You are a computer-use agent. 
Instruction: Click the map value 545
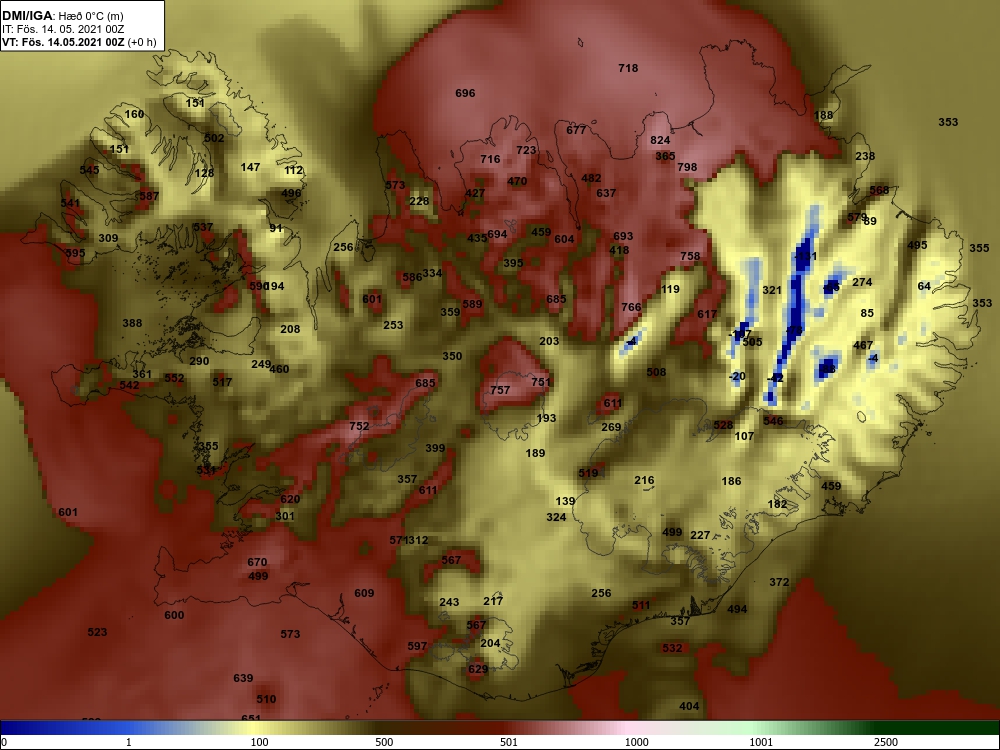[89, 170]
